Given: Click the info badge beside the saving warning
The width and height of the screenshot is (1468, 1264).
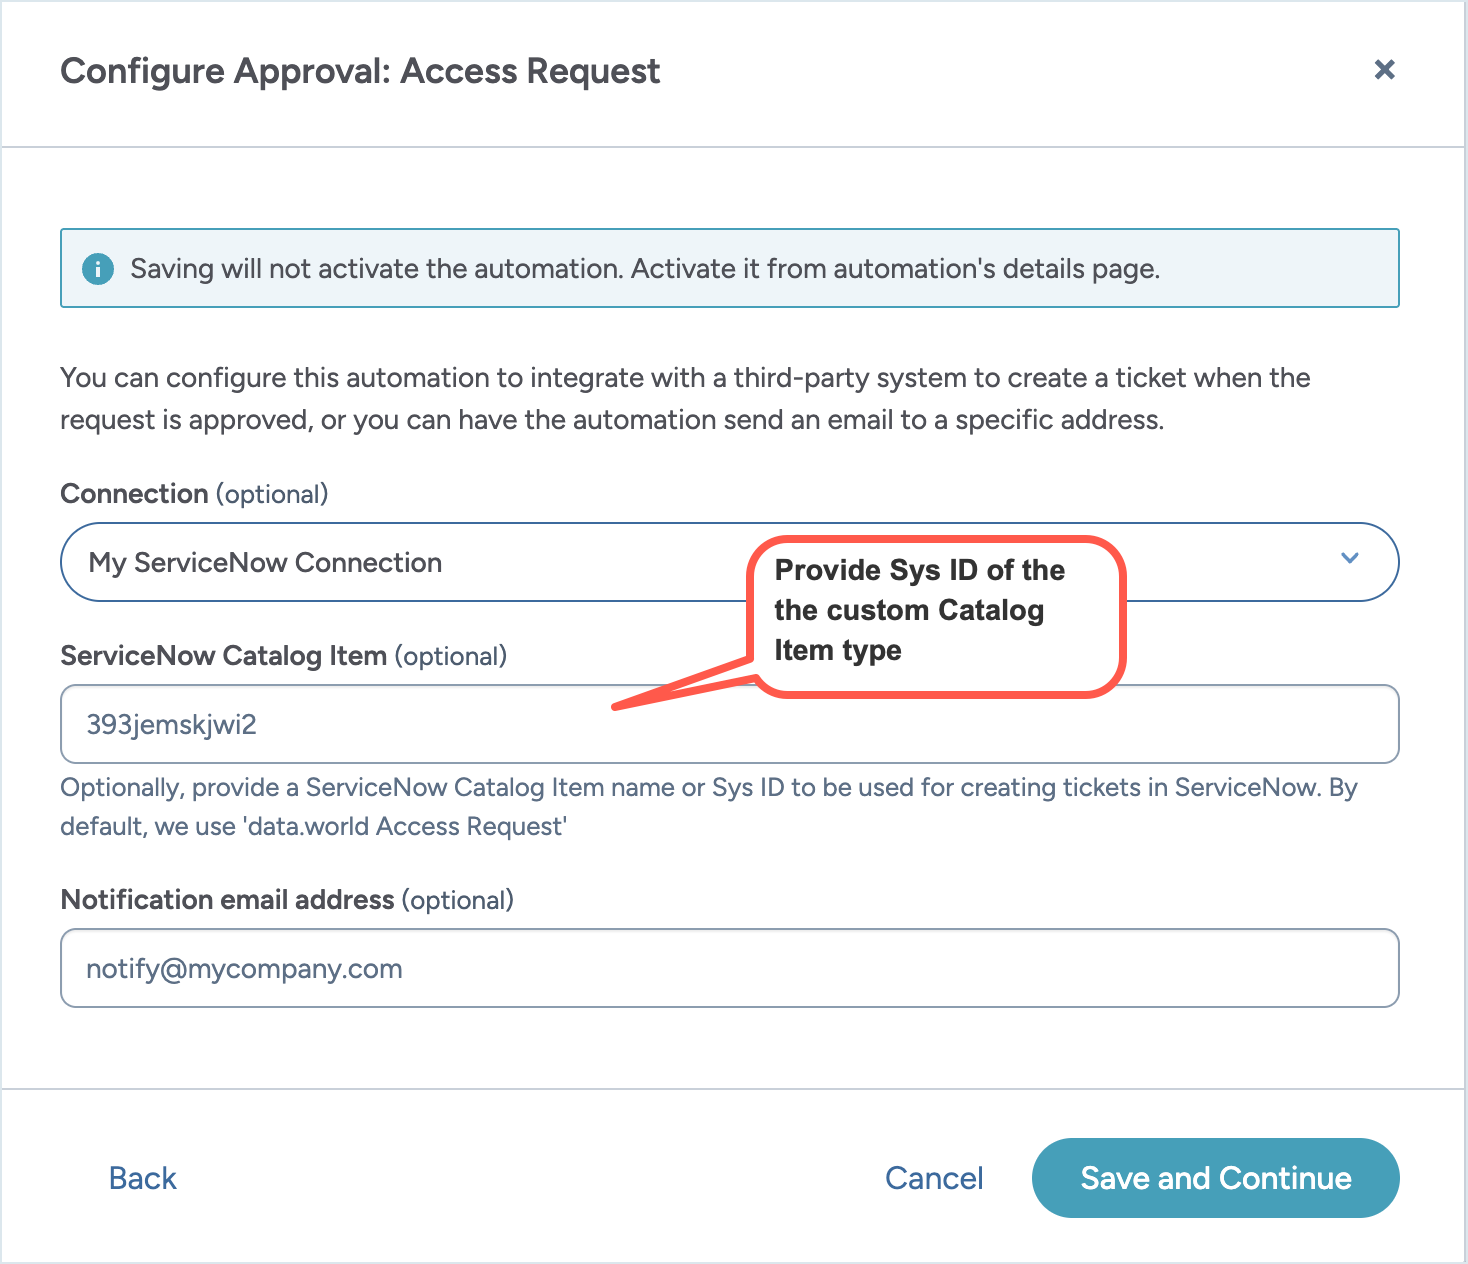Looking at the screenshot, I should [97, 268].
